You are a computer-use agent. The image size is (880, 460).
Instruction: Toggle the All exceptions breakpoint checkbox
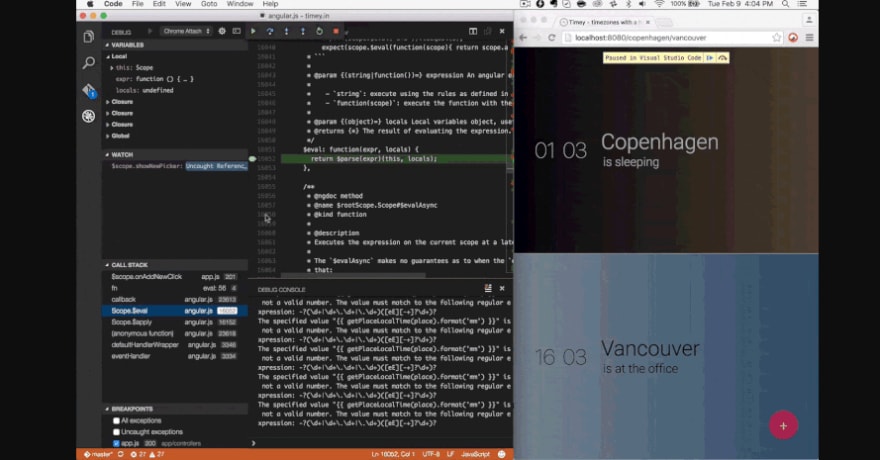(x=116, y=421)
